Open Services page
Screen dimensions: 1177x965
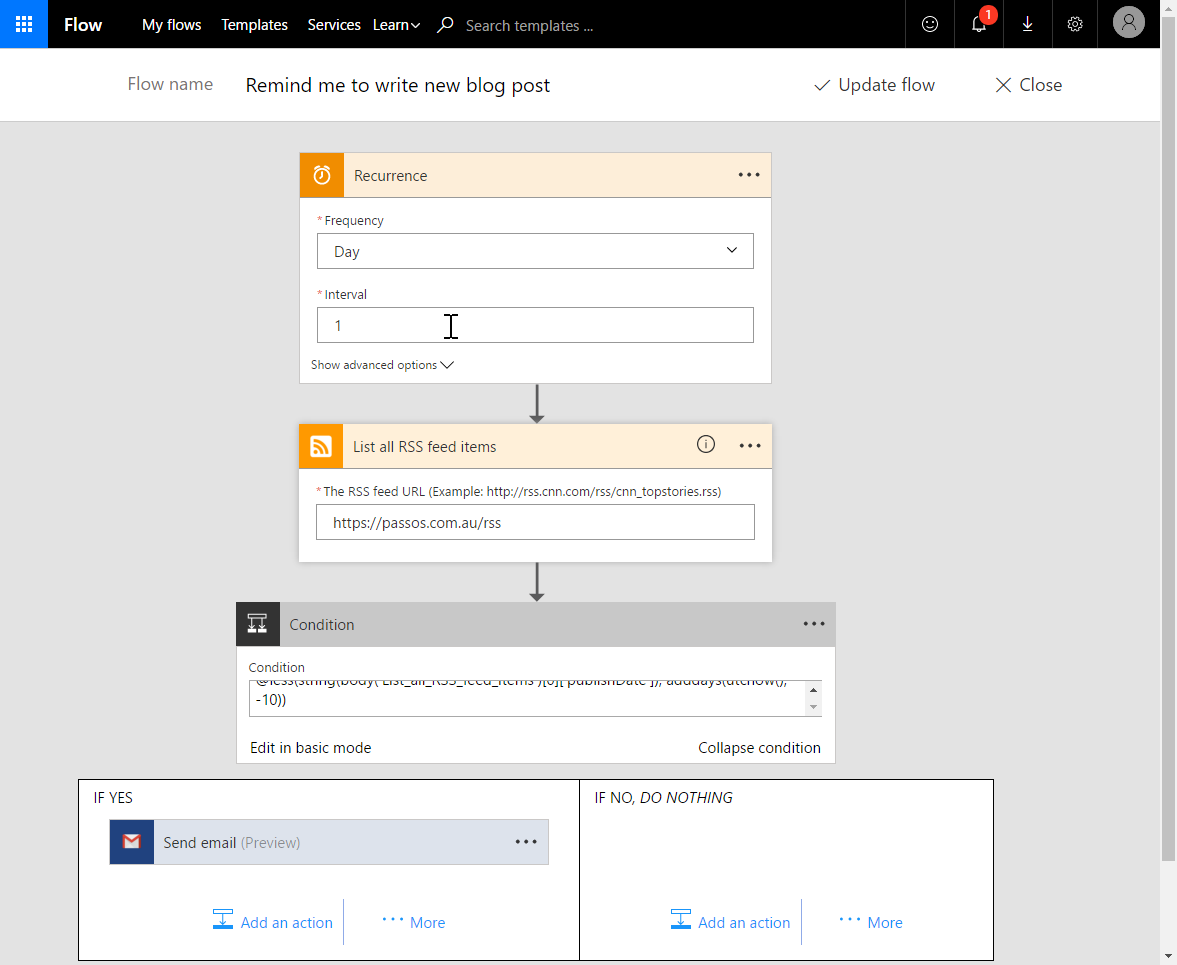tap(334, 25)
